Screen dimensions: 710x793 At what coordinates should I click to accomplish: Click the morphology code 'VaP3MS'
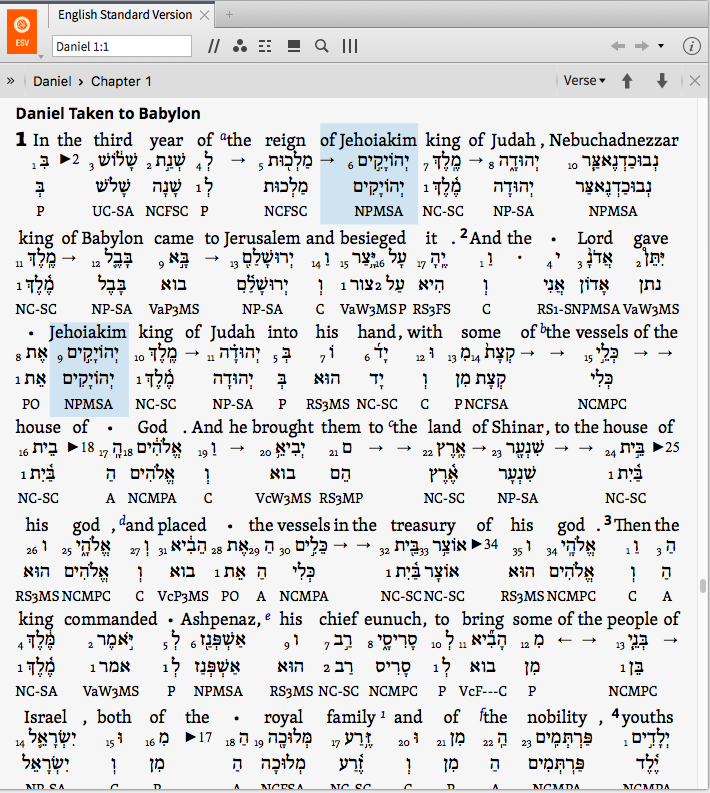[174, 309]
